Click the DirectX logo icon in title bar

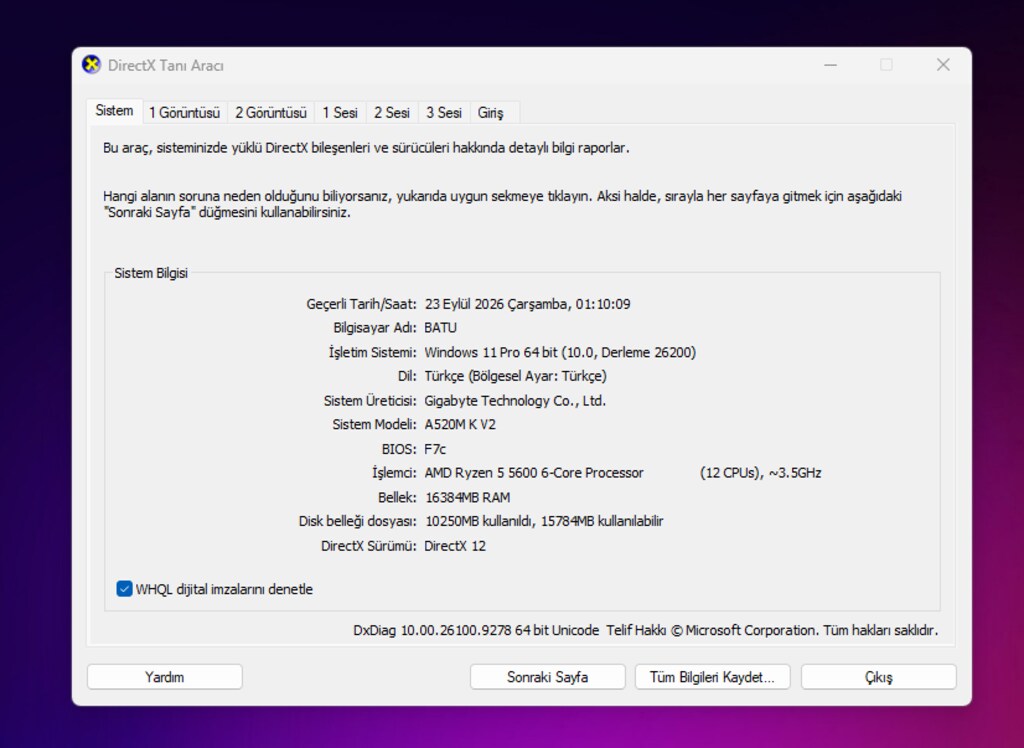tap(91, 65)
